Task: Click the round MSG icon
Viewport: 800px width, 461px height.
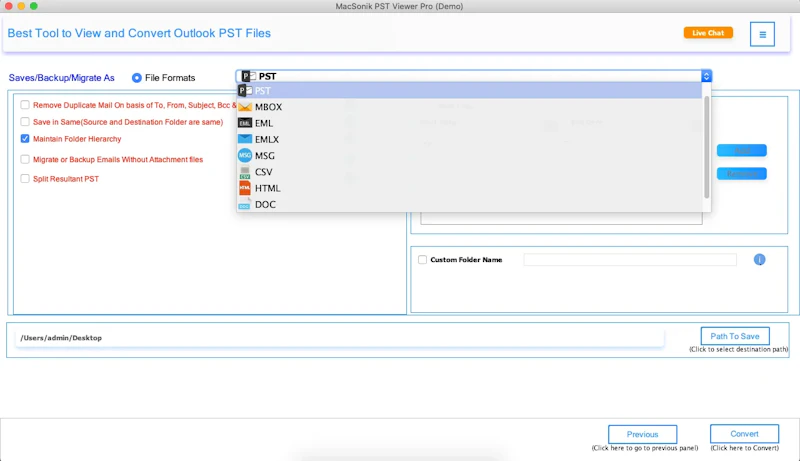Action: pyautogui.click(x=245, y=156)
